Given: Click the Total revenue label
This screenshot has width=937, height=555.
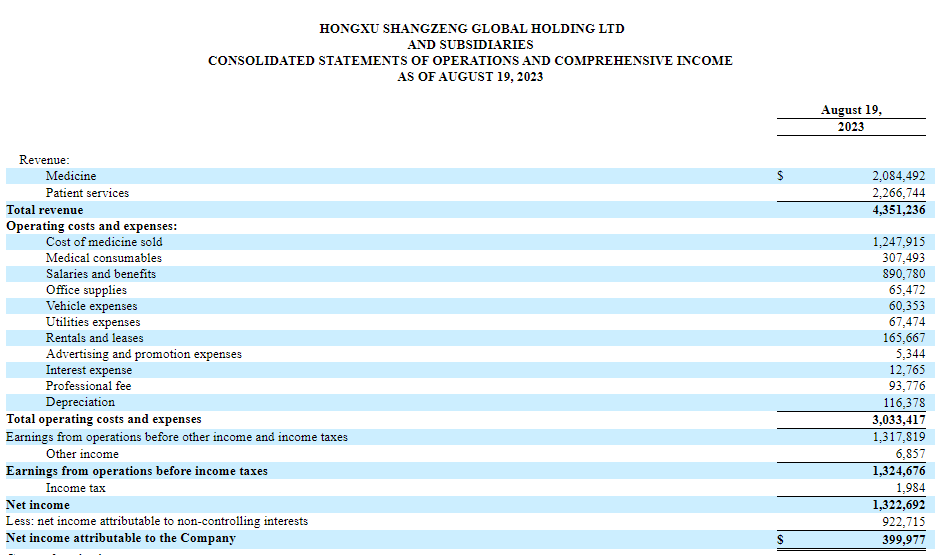Looking at the screenshot, I should click(45, 210).
